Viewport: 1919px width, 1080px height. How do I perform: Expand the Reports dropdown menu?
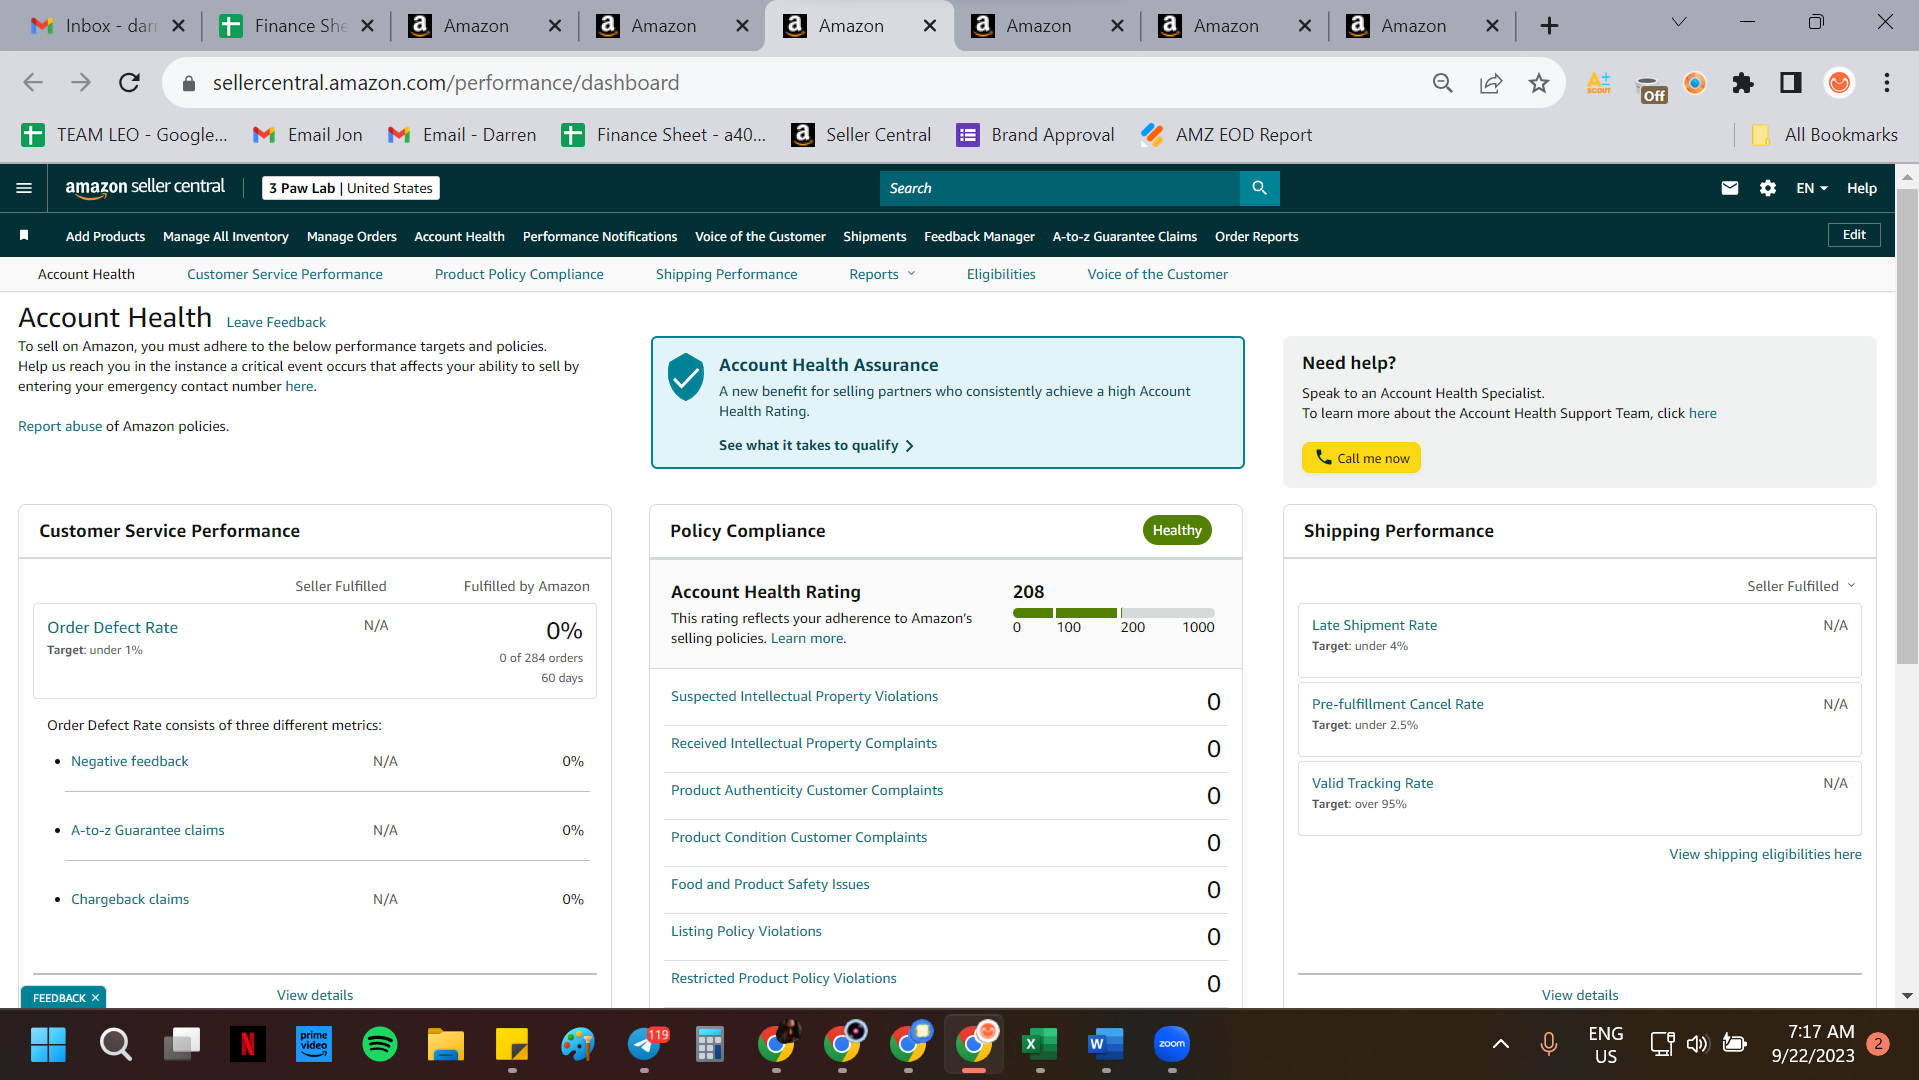point(882,274)
